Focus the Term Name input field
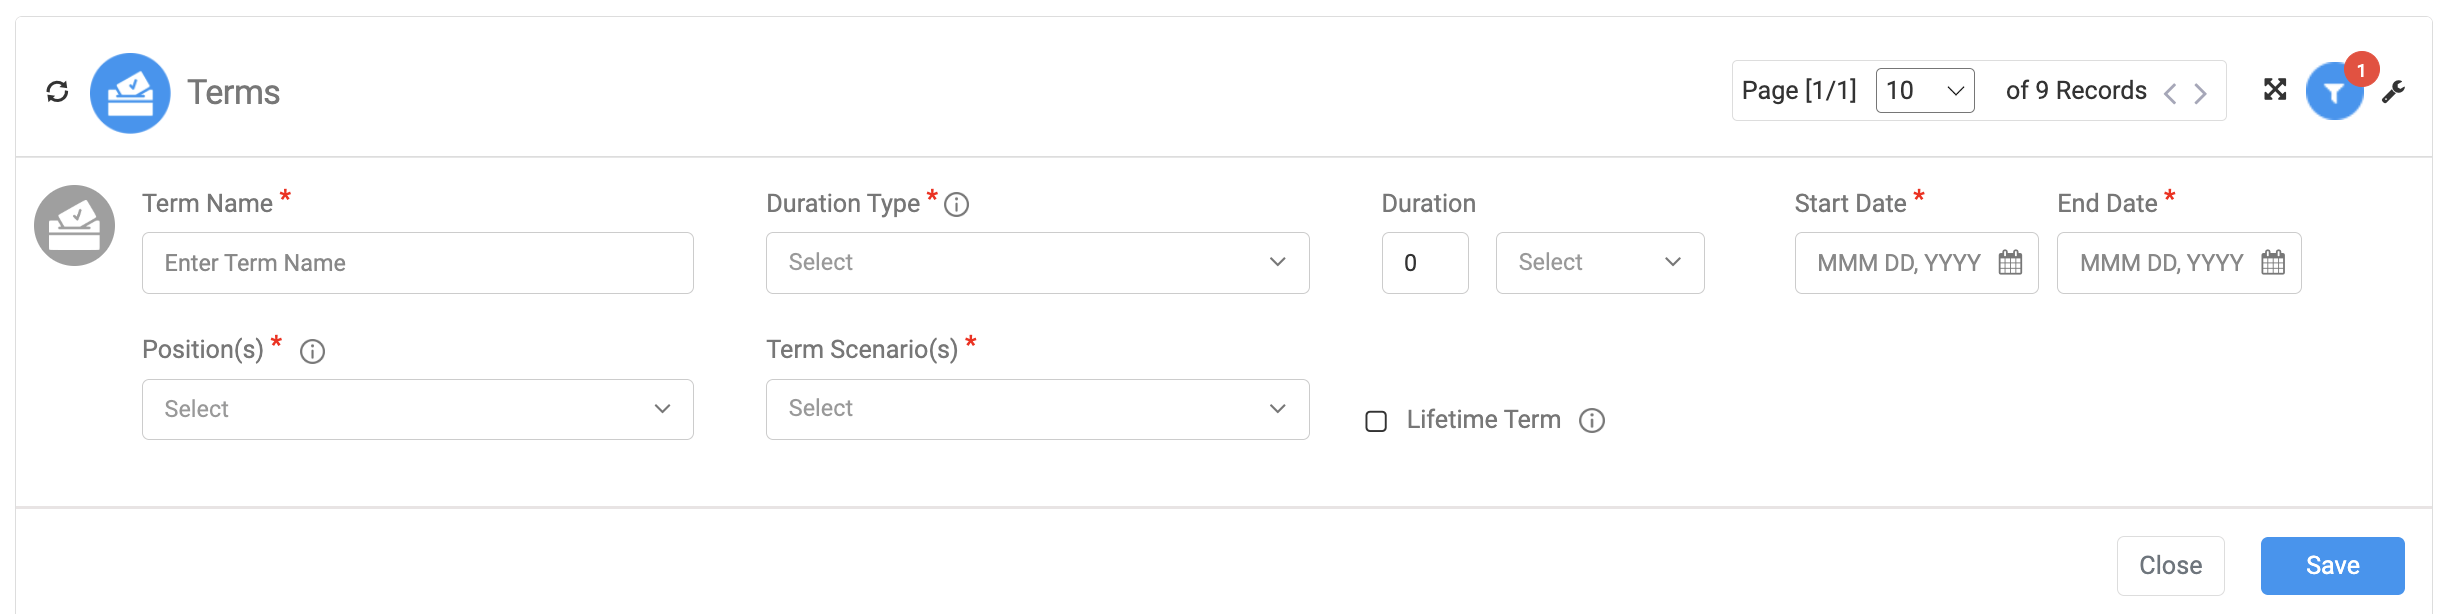This screenshot has width=2448, height=614. (x=417, y=263)
